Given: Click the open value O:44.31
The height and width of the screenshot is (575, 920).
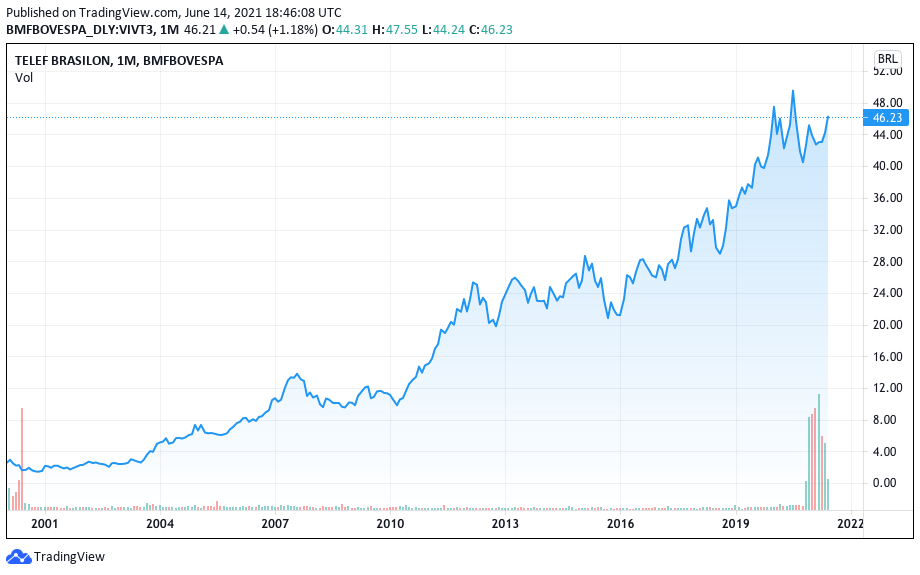Looking at the screenshot, I should (x=345, y=29).
